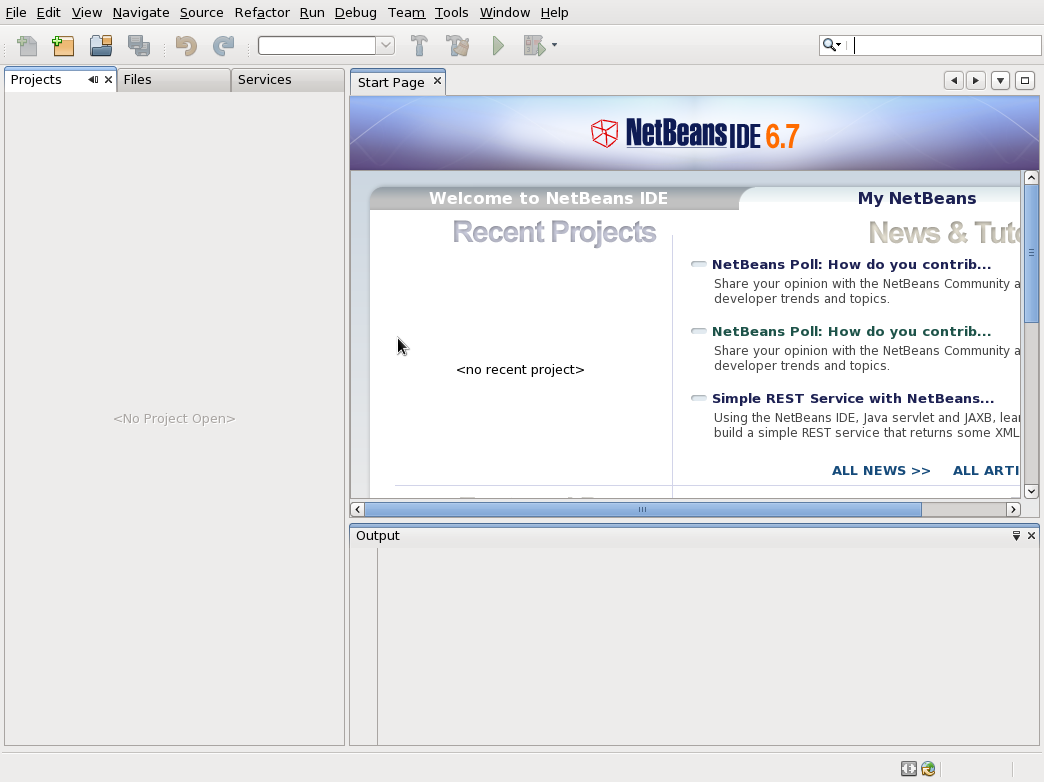Viewport: 1044px width, 782px height.
Task: Open the Refactor menu
Action: tap(262, 13)
